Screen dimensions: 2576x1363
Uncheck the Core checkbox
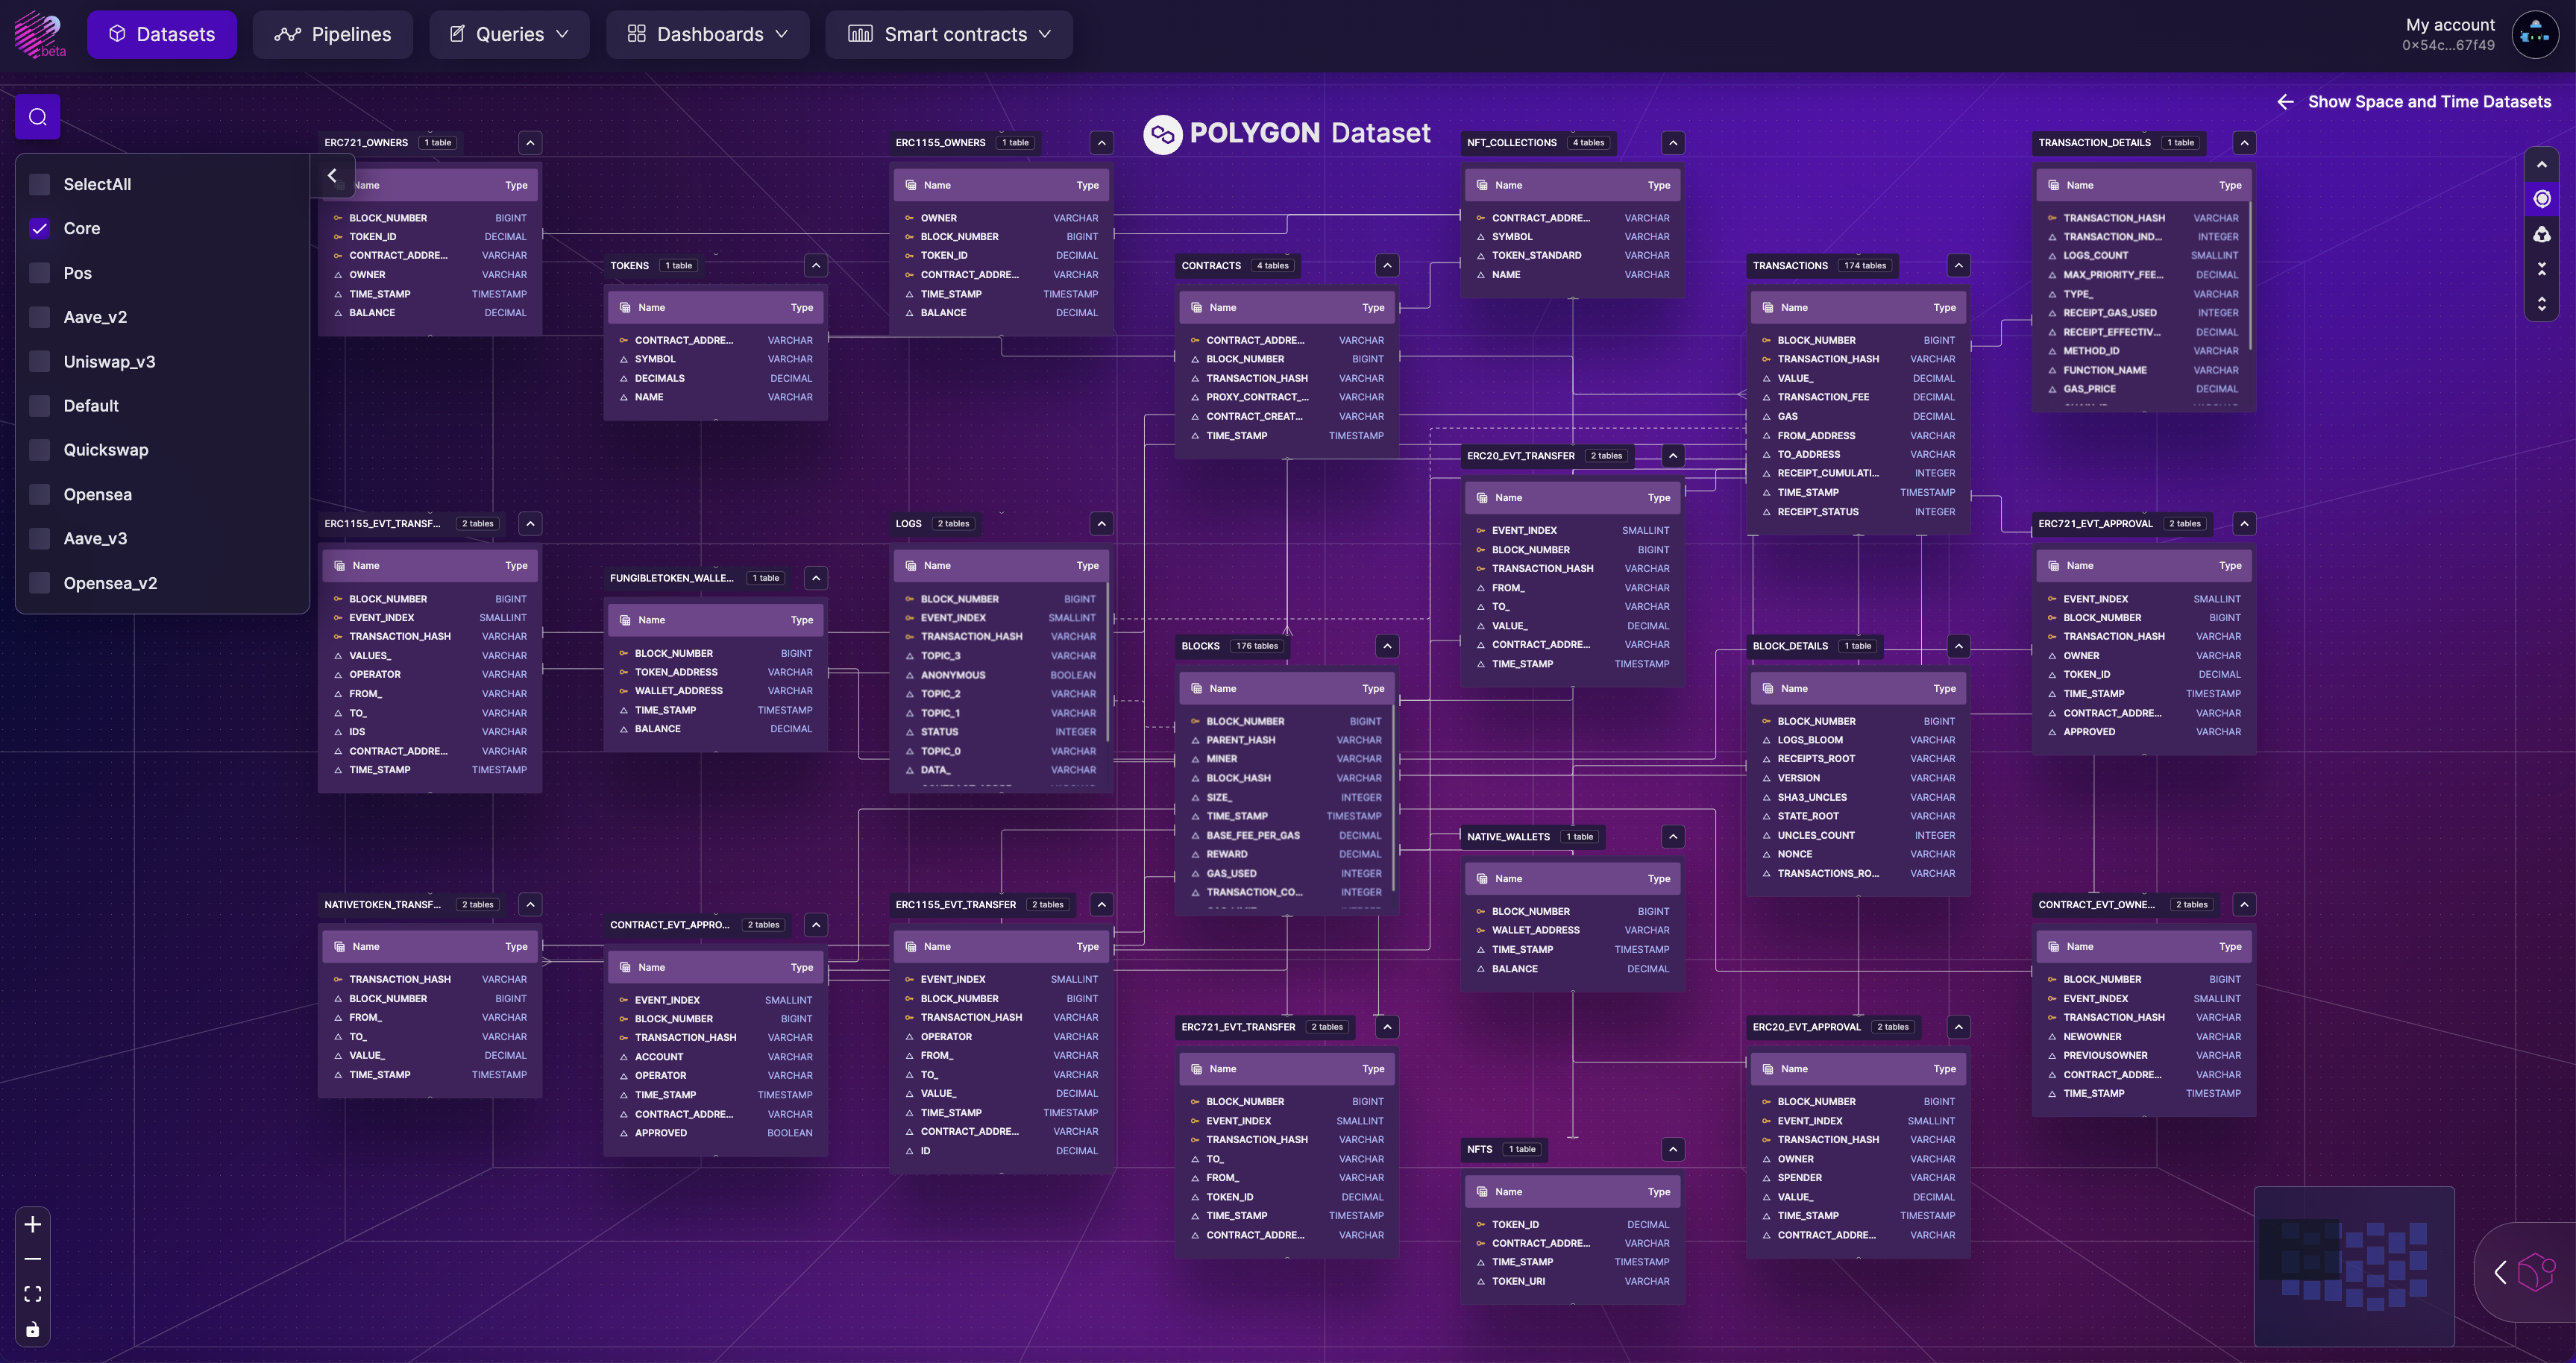(x=40, y=229)
